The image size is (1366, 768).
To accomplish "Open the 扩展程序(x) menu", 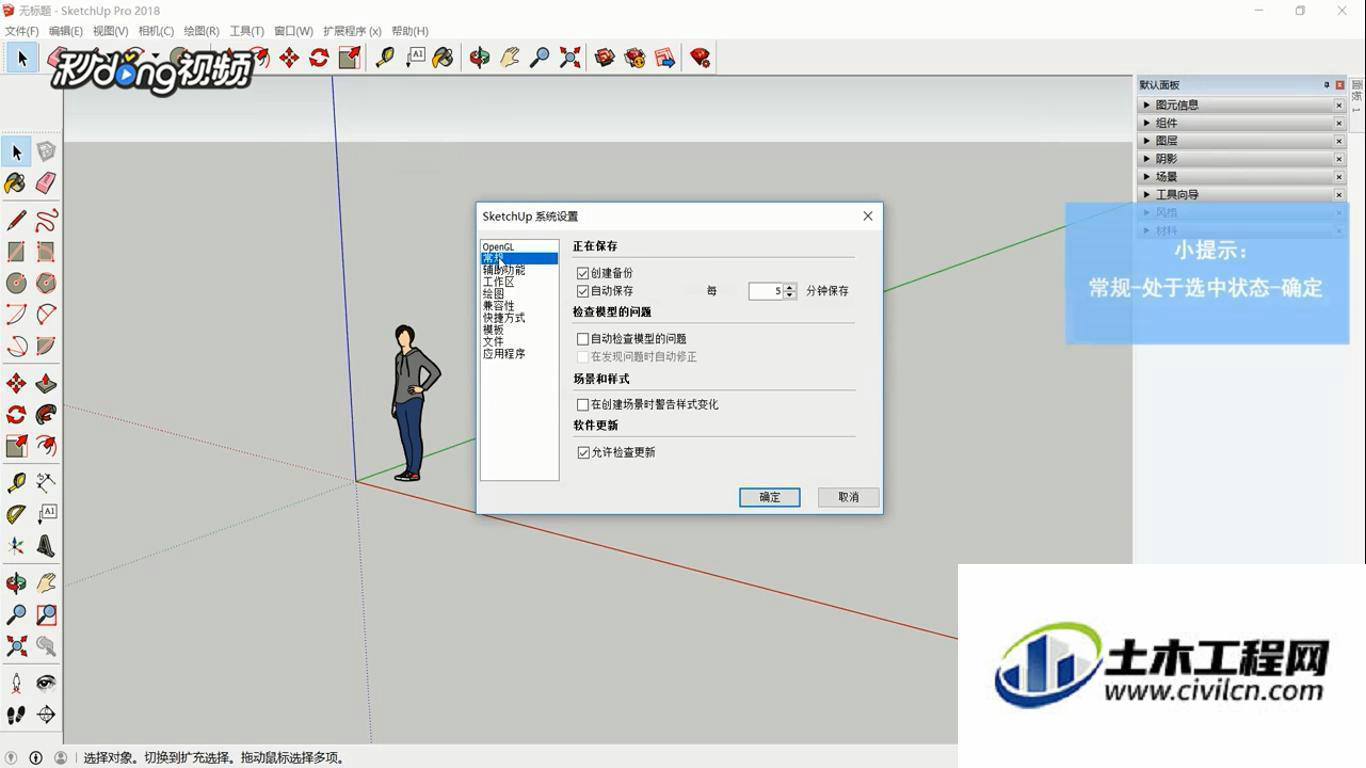I will [x=352, y=31].
